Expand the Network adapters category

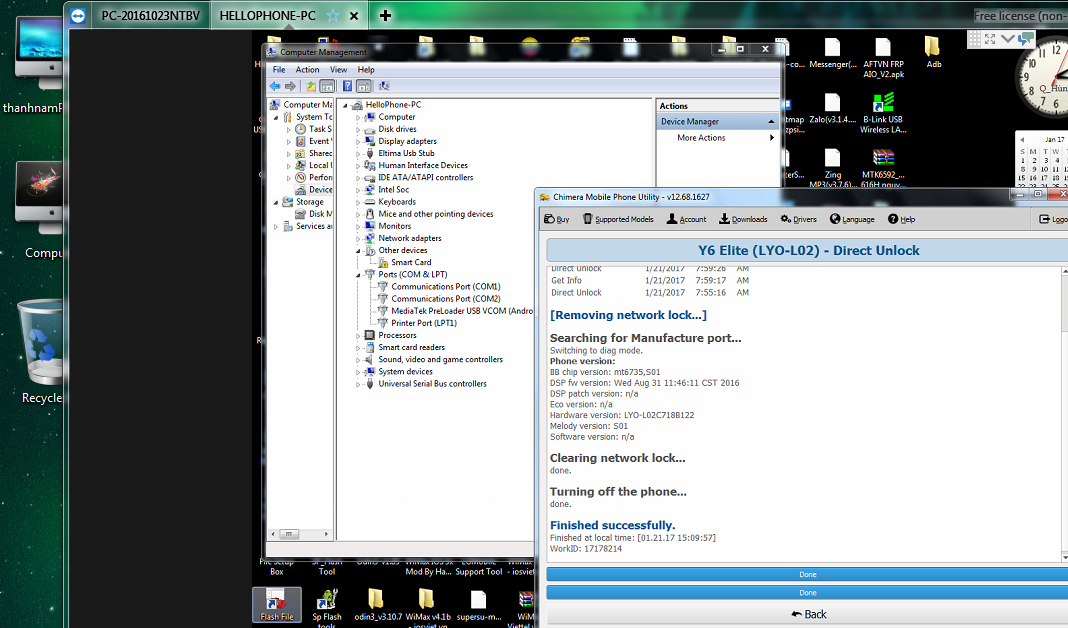358,239
